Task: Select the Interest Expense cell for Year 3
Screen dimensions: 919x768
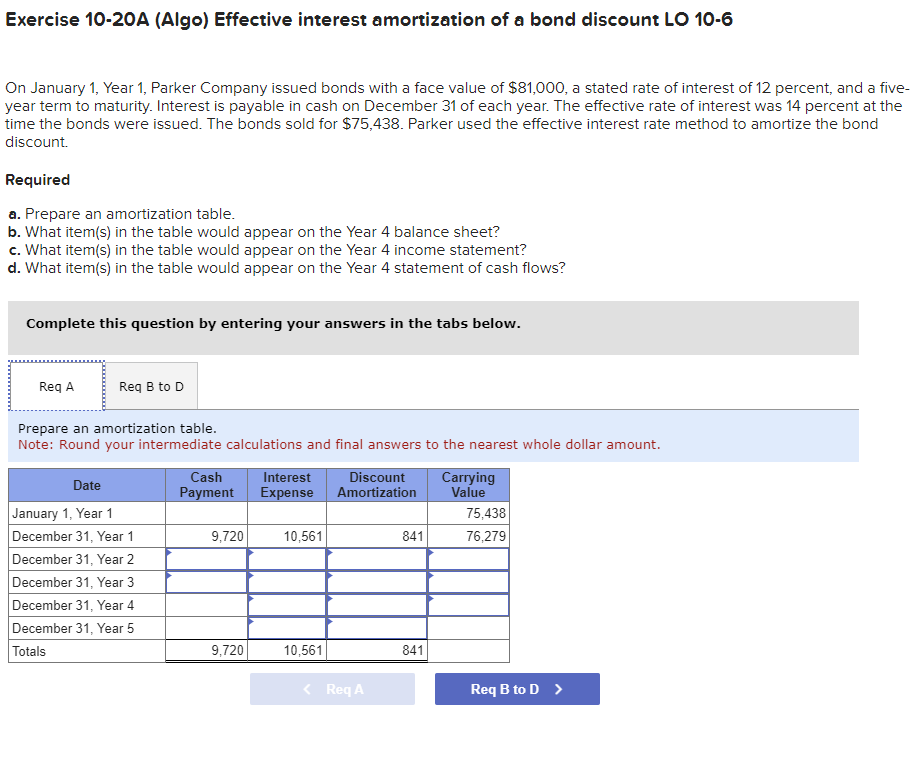Action: pos(287,582)
